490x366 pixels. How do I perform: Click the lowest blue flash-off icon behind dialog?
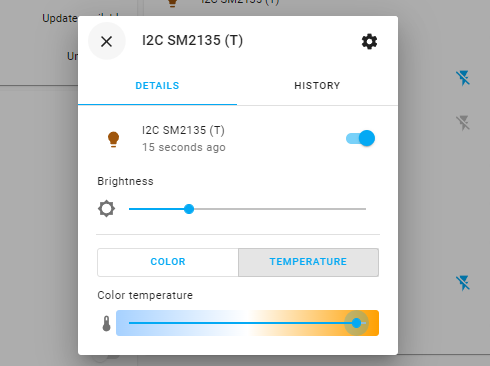tap(463, 283)
